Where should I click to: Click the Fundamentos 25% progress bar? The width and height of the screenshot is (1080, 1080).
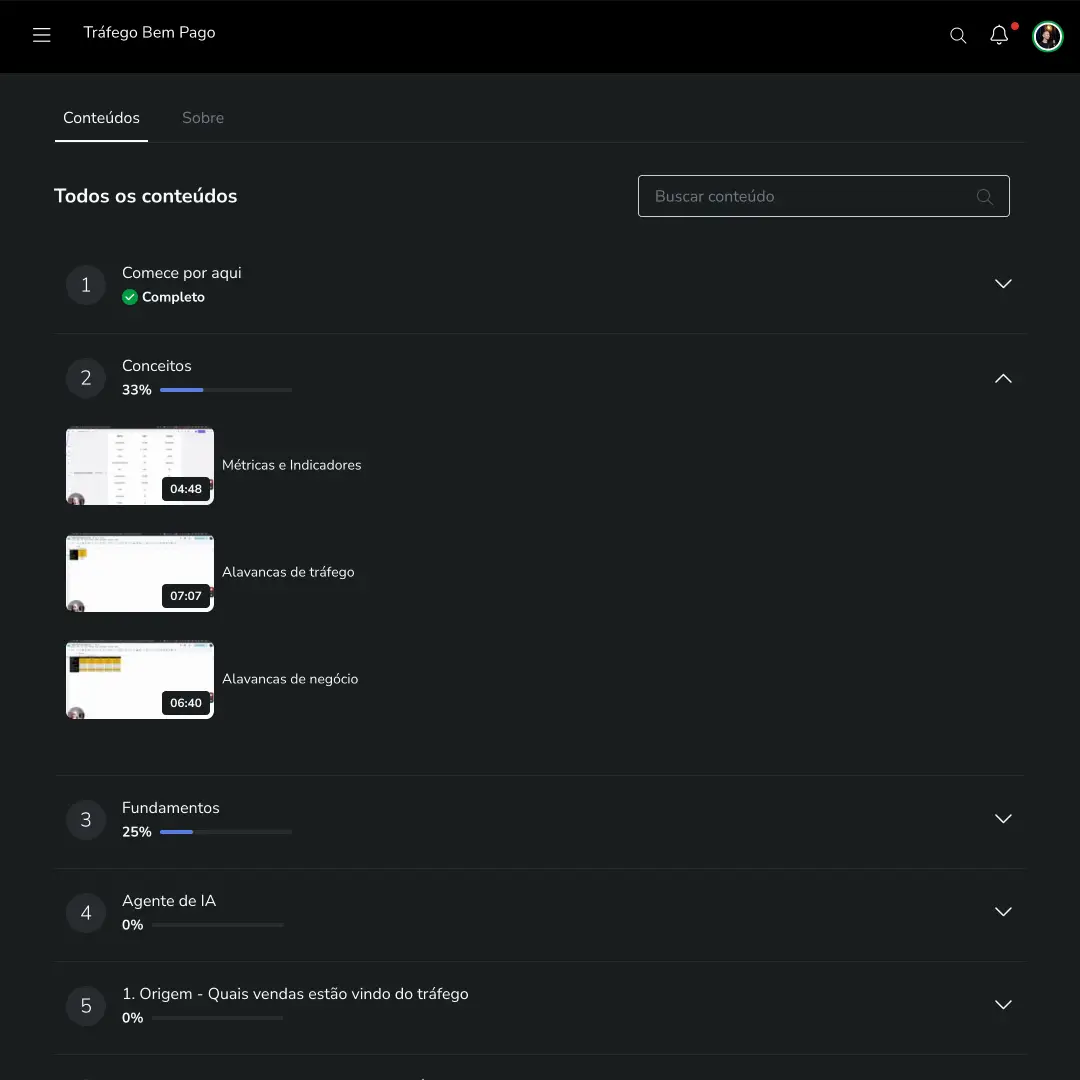(226, 832)
